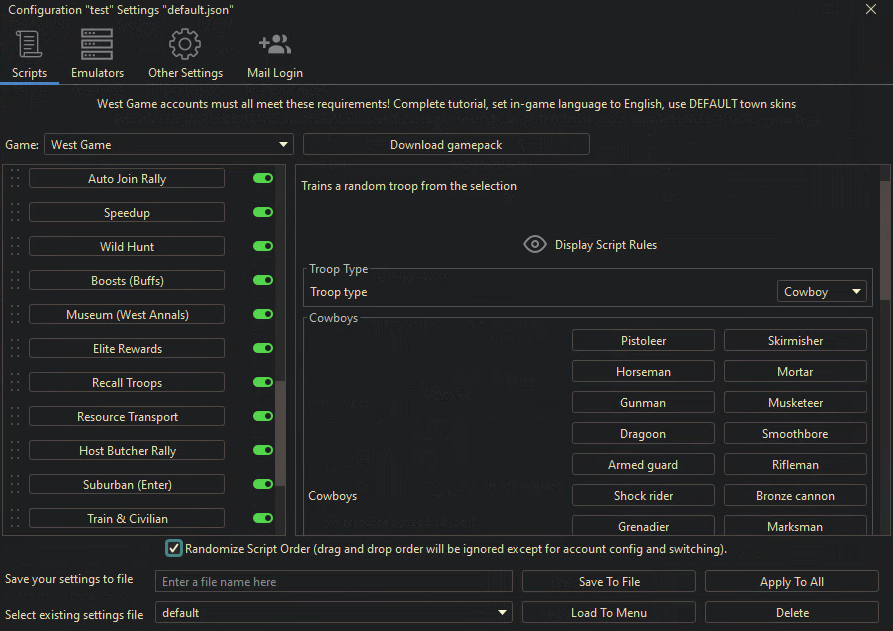893x631 pixels.
Task: Close the configuration settings window
Action: [x=871, y=9]
